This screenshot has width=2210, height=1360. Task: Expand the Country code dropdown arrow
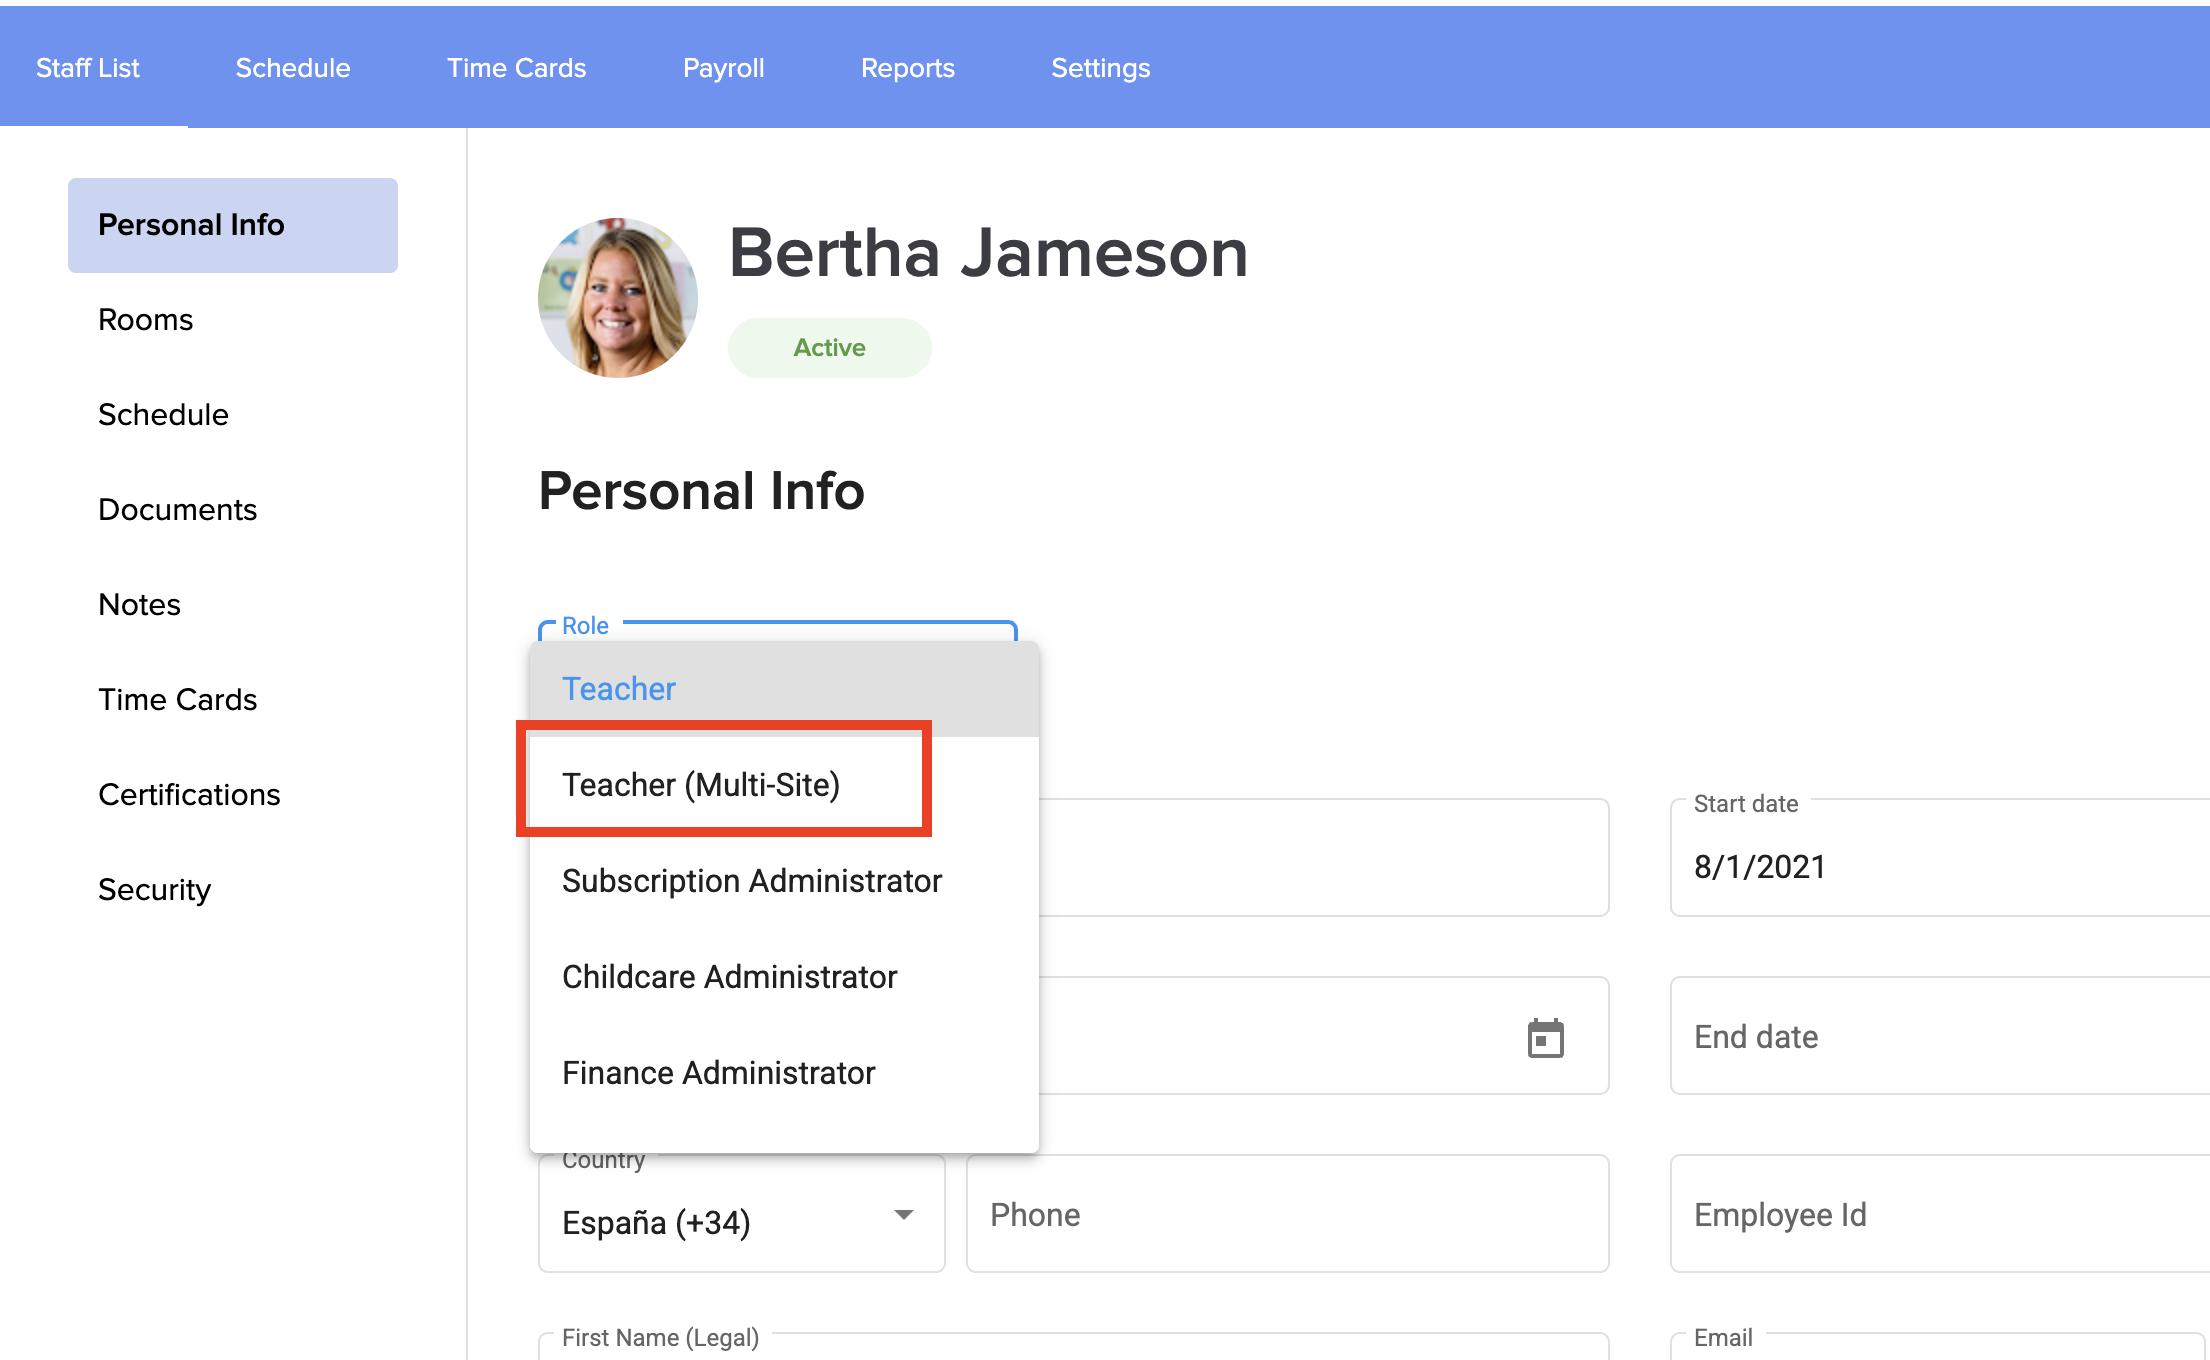903,1215
